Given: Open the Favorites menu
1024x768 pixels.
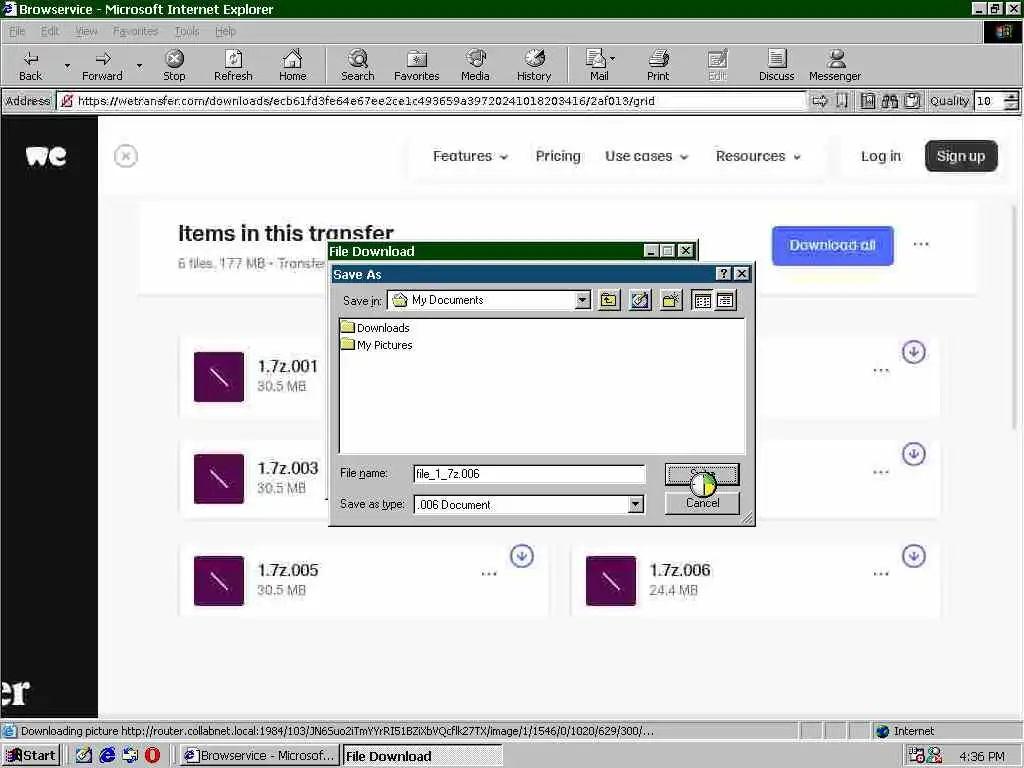Looking at the screenshot, I should point(135,31).
